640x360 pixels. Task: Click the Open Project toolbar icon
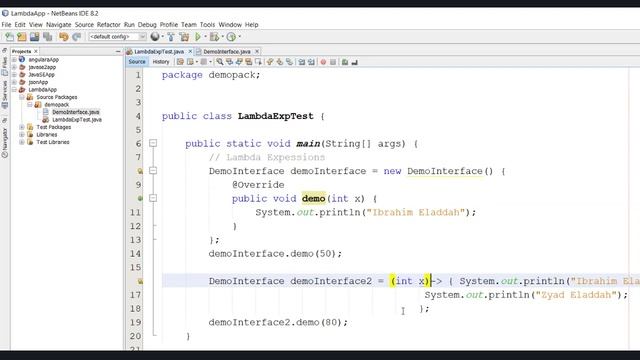[35, 37]
